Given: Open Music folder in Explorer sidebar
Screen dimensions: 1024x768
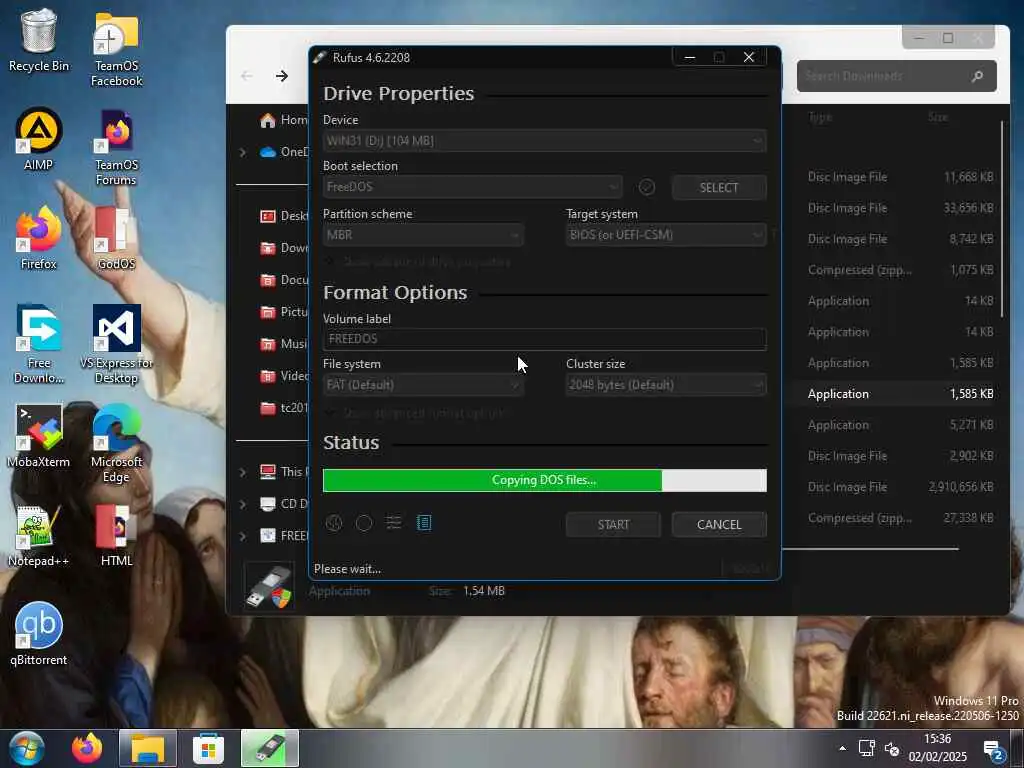Looking at the screenshot, I should pos(284,344).
